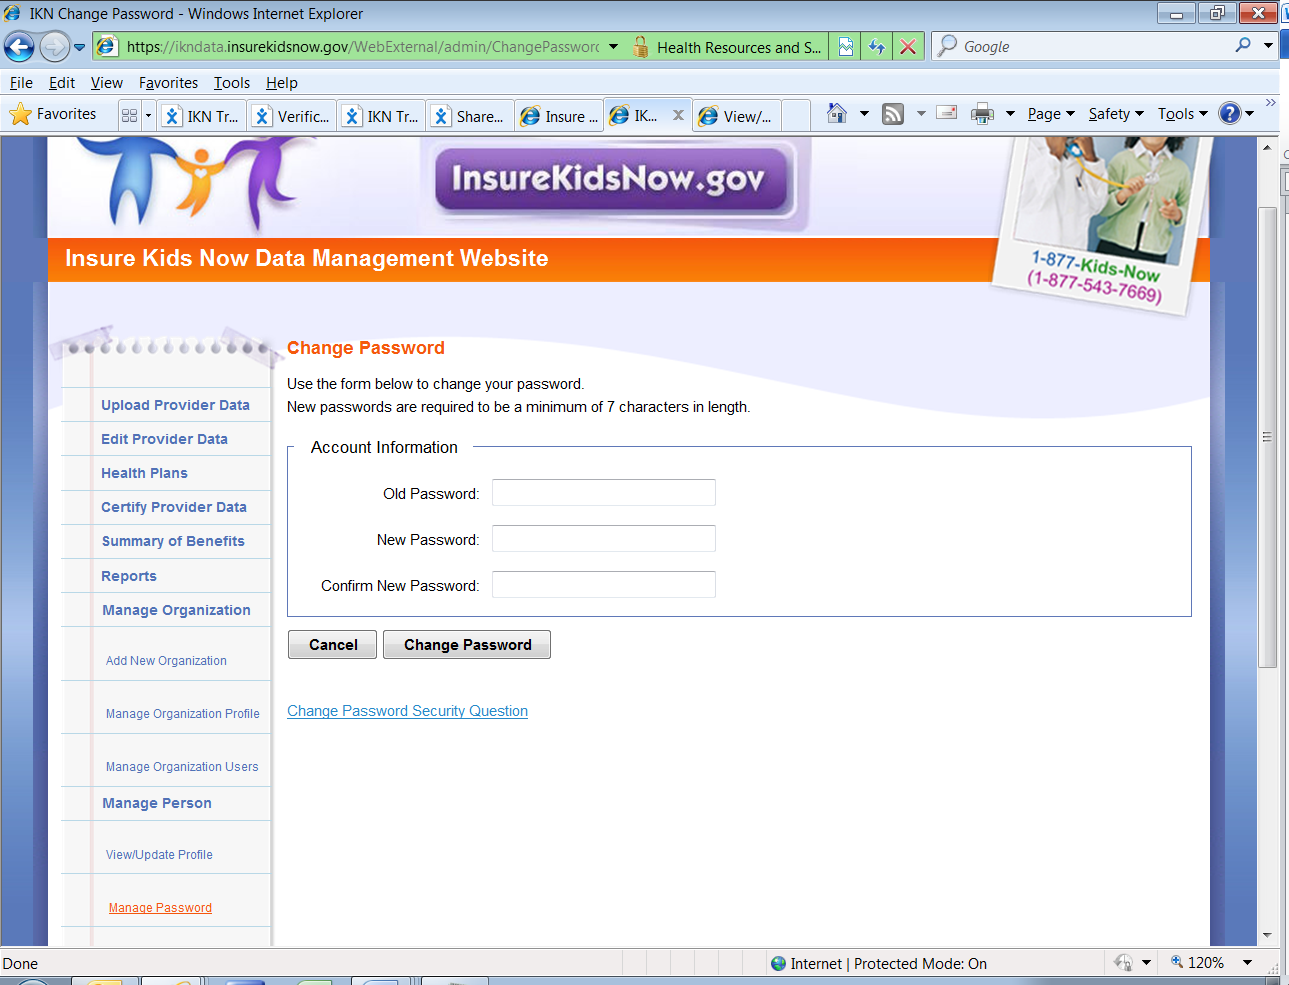Click the Home icon in command bar
Image resolution: width=1289 pixels, height=985 pixels.
837,113
